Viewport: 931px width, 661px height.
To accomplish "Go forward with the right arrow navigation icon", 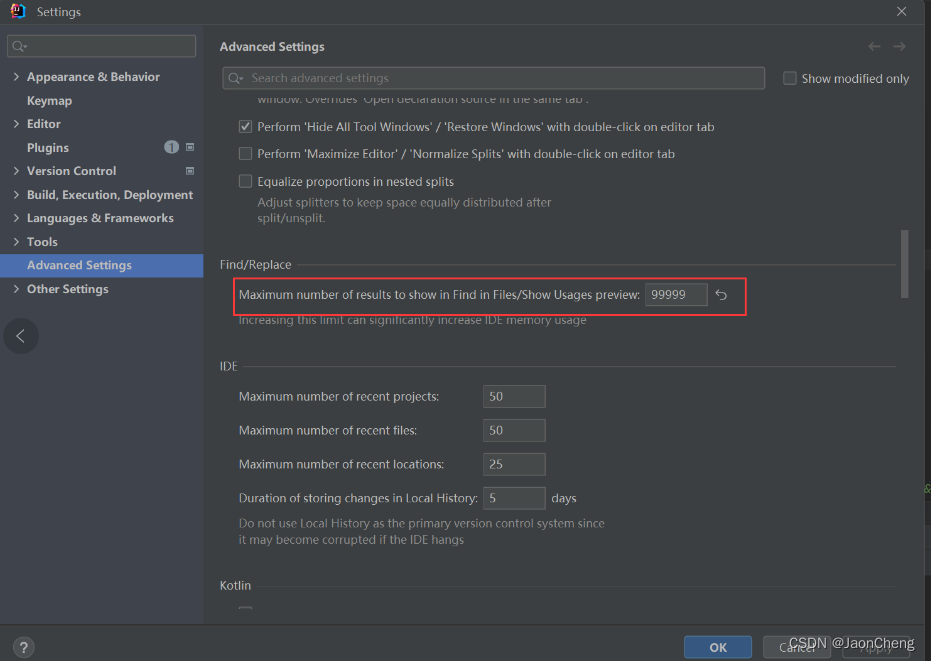I will click(900, 46).
